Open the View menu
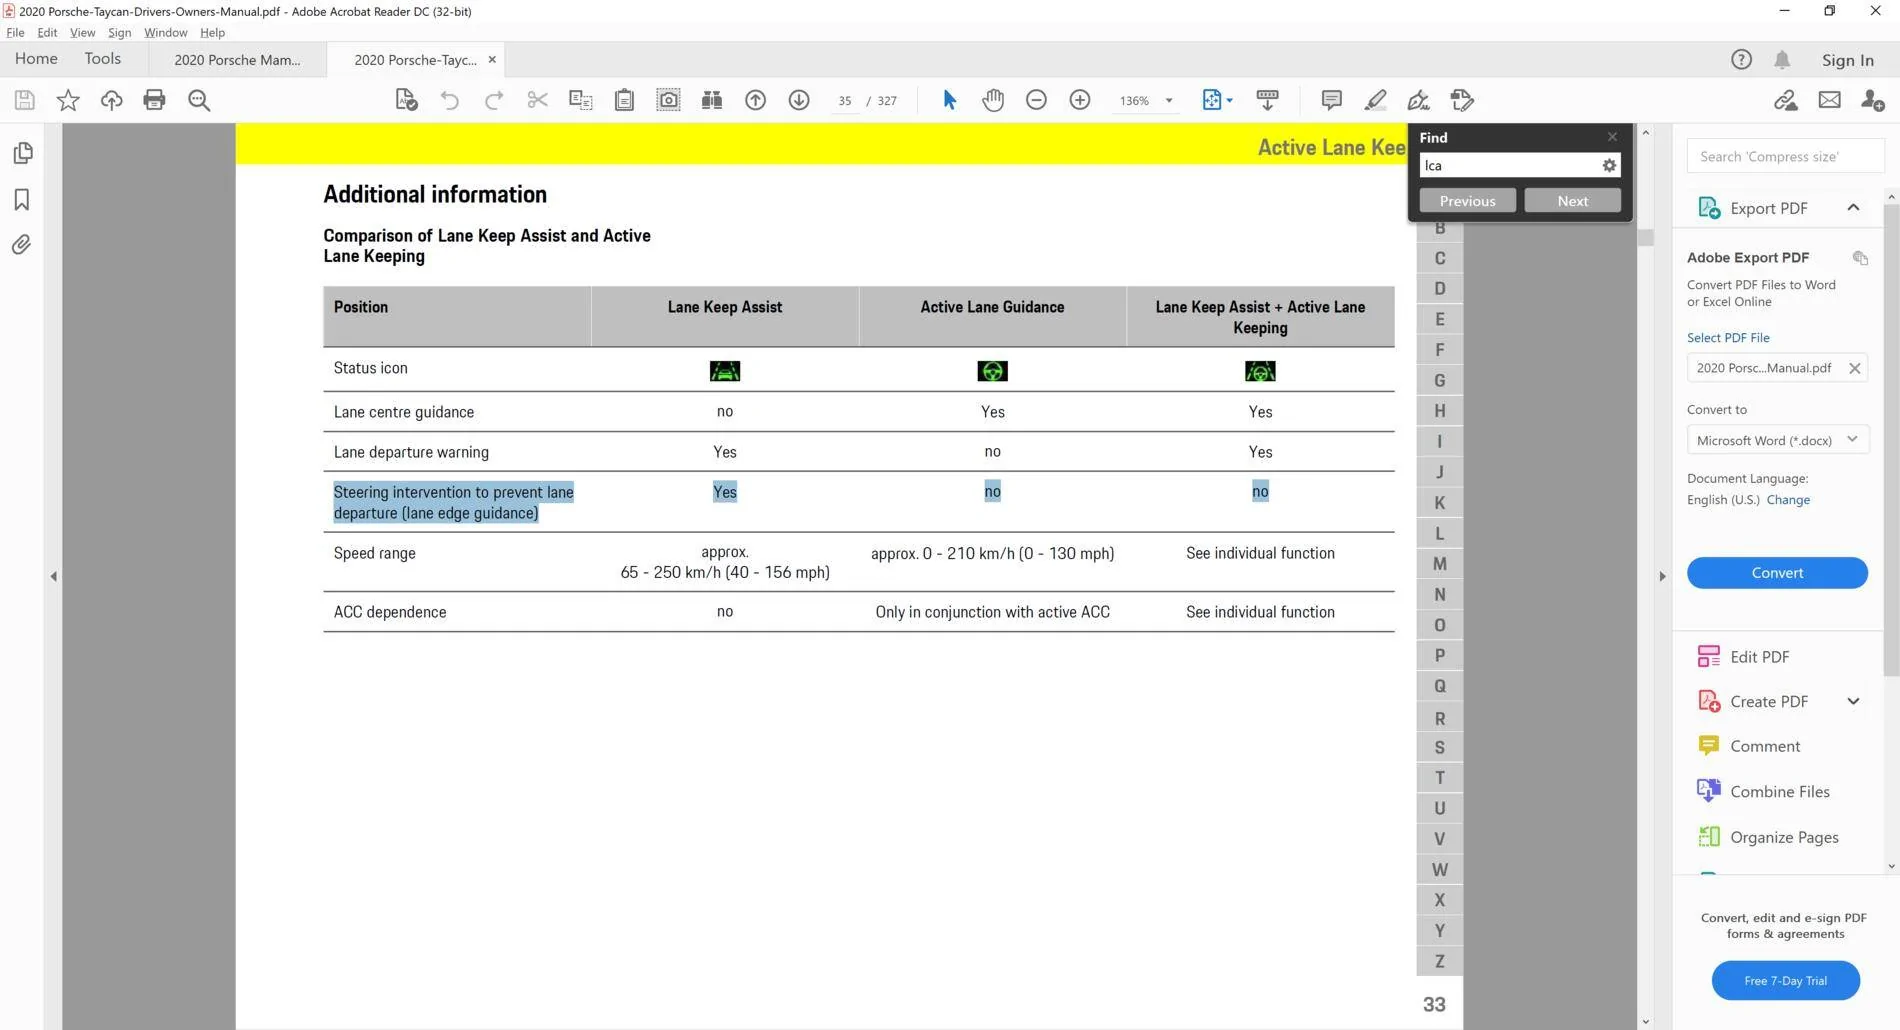This screenshot has width=1900, height=1030. click(82, 33)
